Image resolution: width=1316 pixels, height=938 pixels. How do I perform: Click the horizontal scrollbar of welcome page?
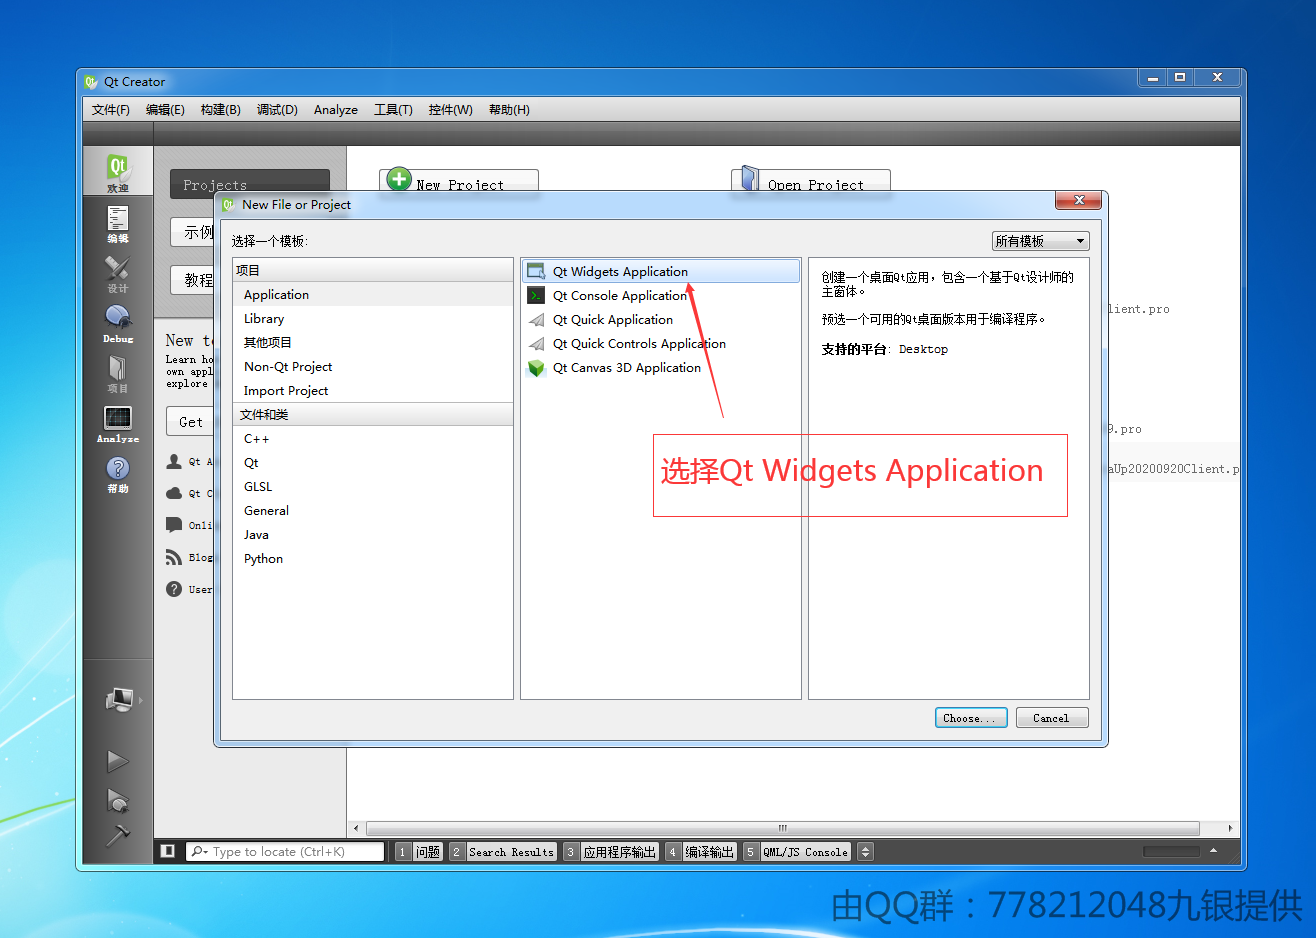coord(783,828)
